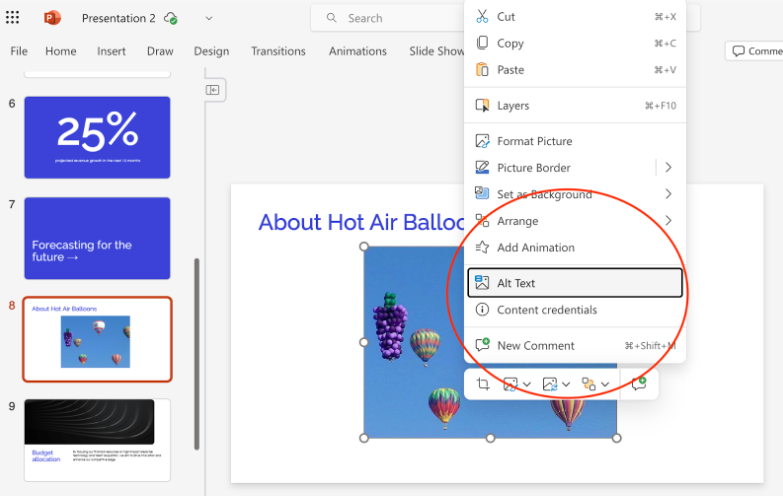The height and width of the screenshot is (496, 783).
Task: Click the thumbnail pane vertical scrollbar
Action: tap(197, 354)
